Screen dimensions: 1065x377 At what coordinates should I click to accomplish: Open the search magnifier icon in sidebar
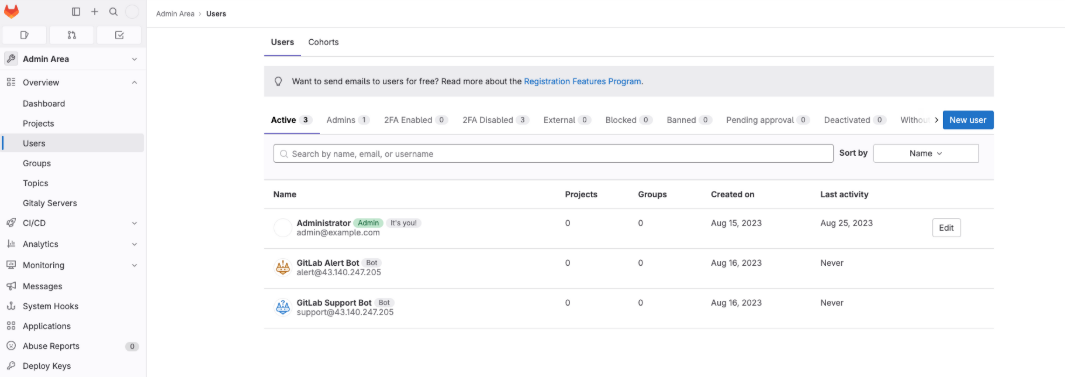pos(113,12)
